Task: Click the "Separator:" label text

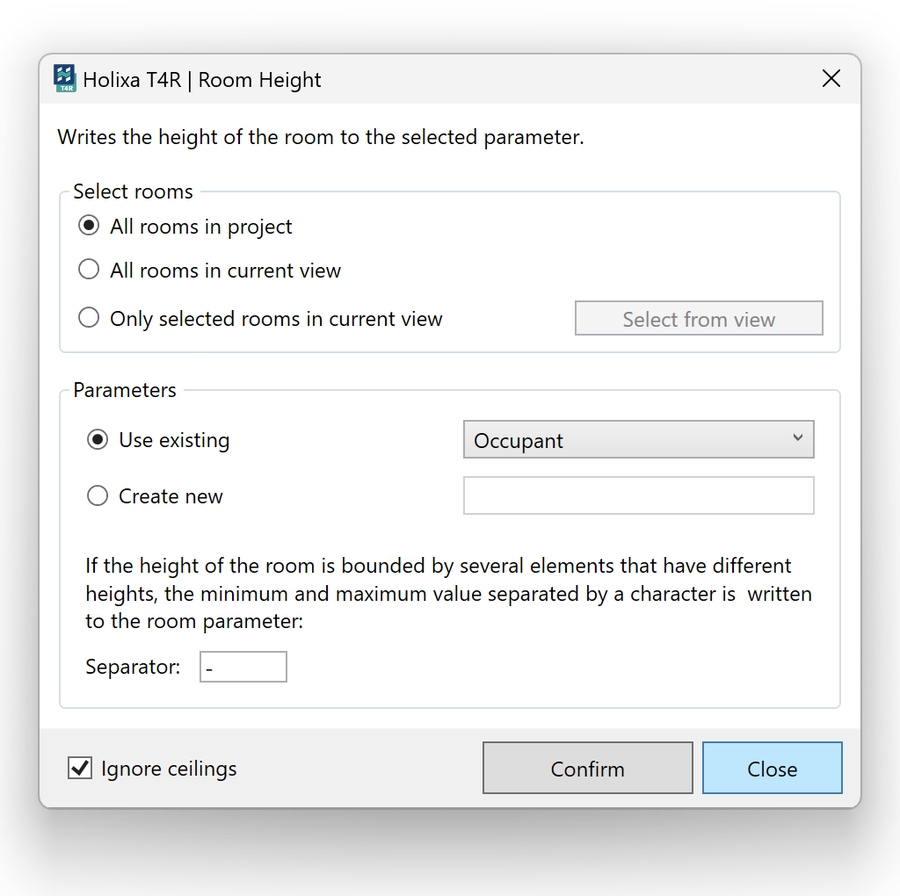Action: pyautogui.click(x=133, y=667)
